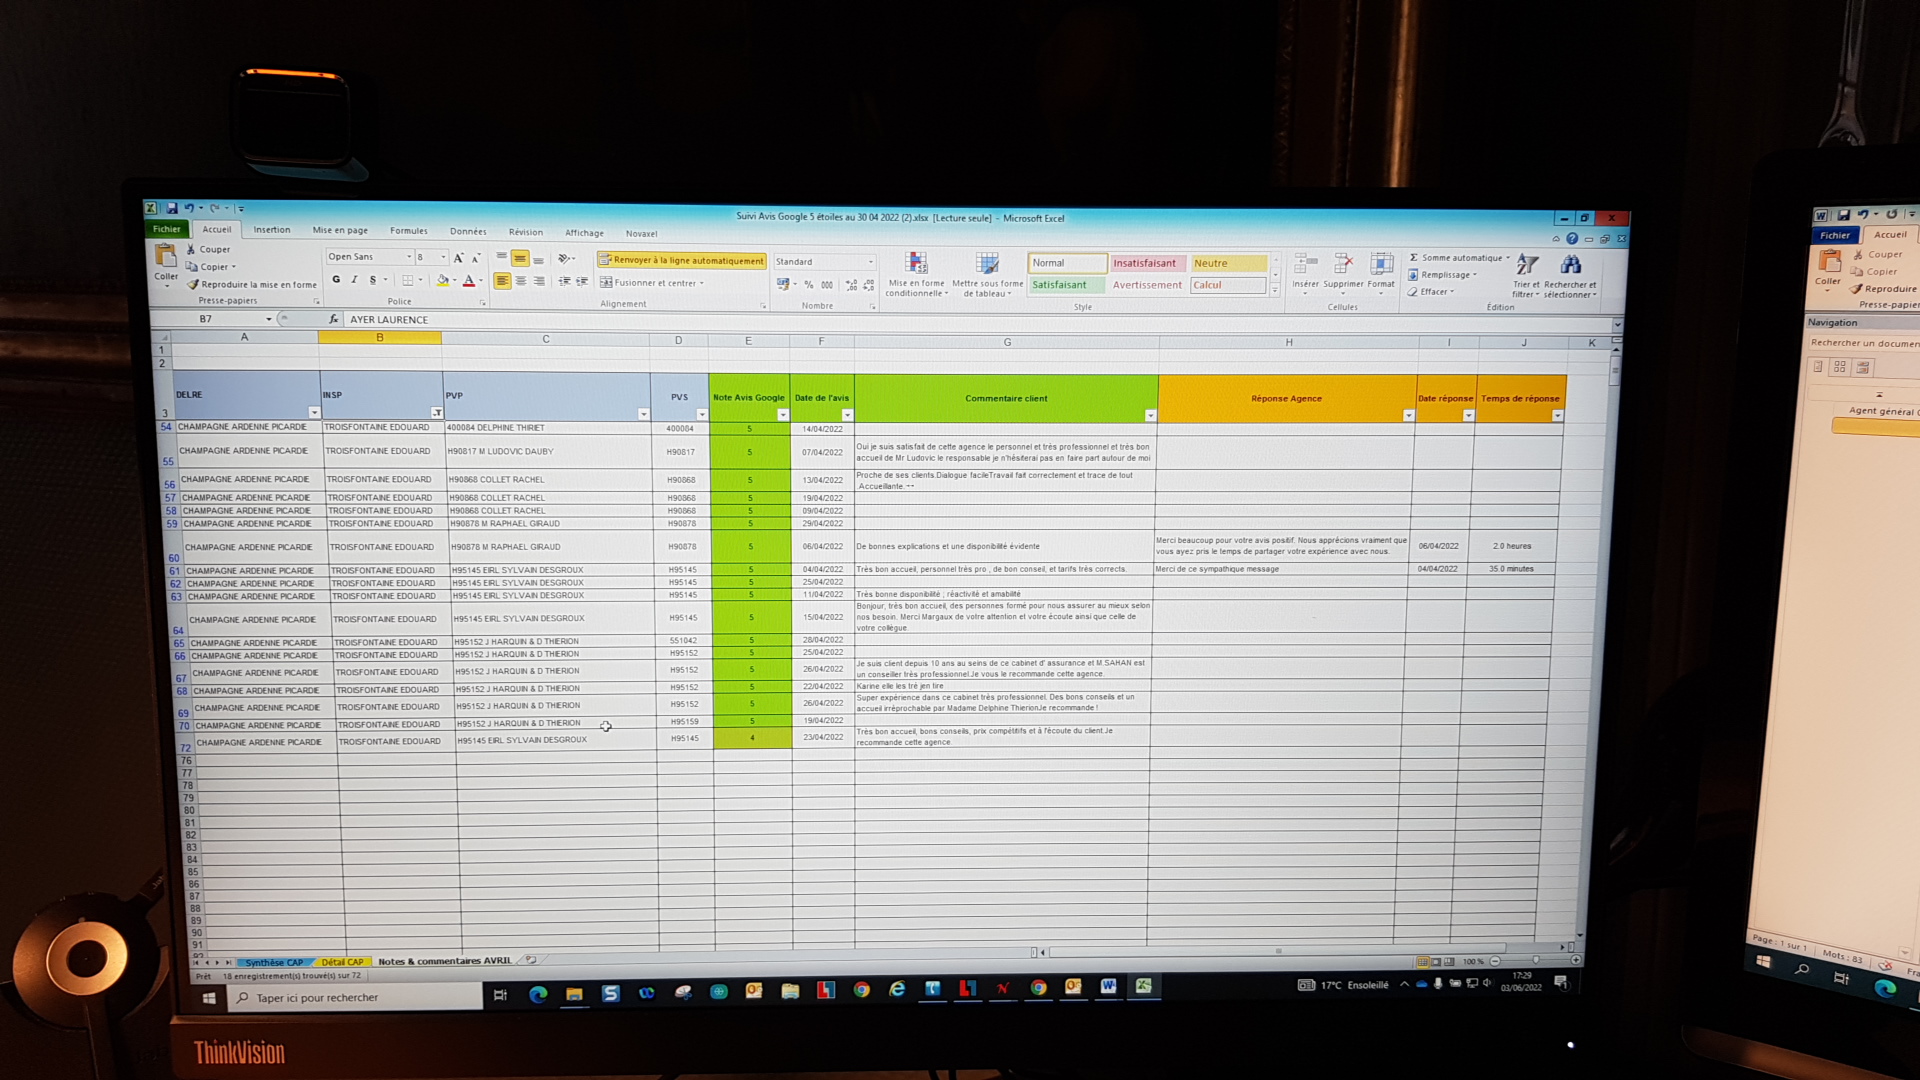Open the Réponse Agence filter dropdown
Screen dimensions: 1920x1080
click(x=1408, y=415)
